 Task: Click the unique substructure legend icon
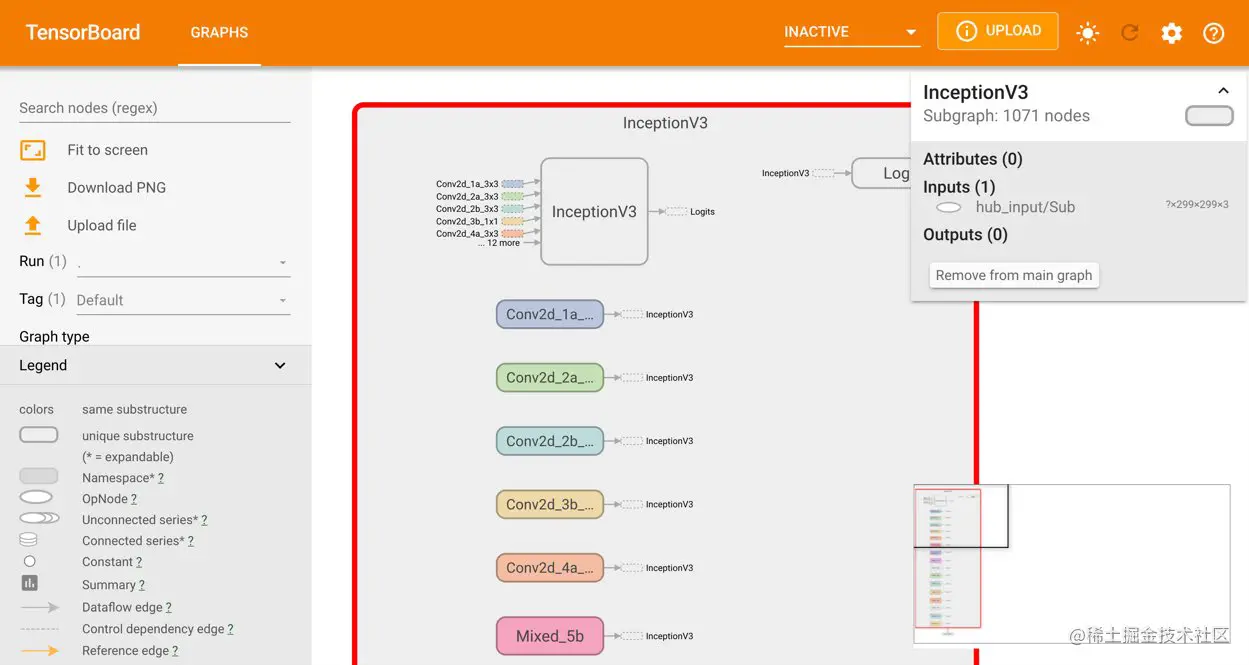pyautogui.click(x=39, y=435)
